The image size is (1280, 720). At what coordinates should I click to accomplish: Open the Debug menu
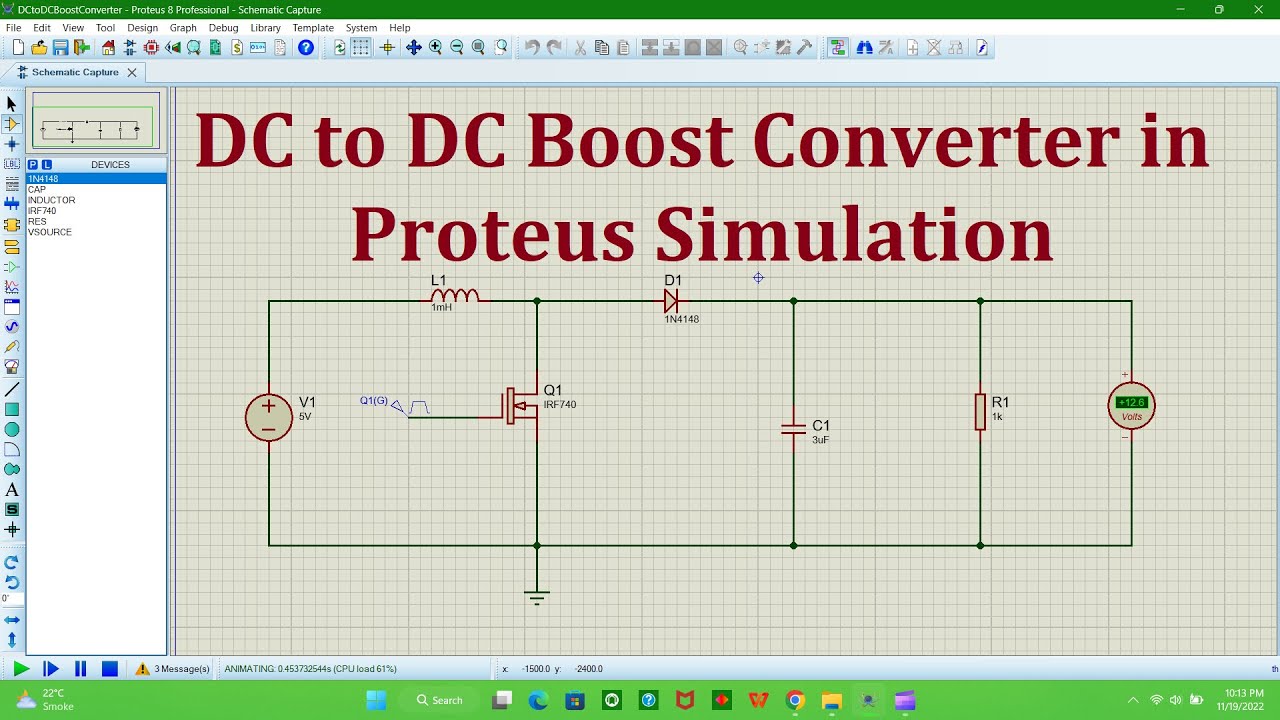click(x=223, y=28)
